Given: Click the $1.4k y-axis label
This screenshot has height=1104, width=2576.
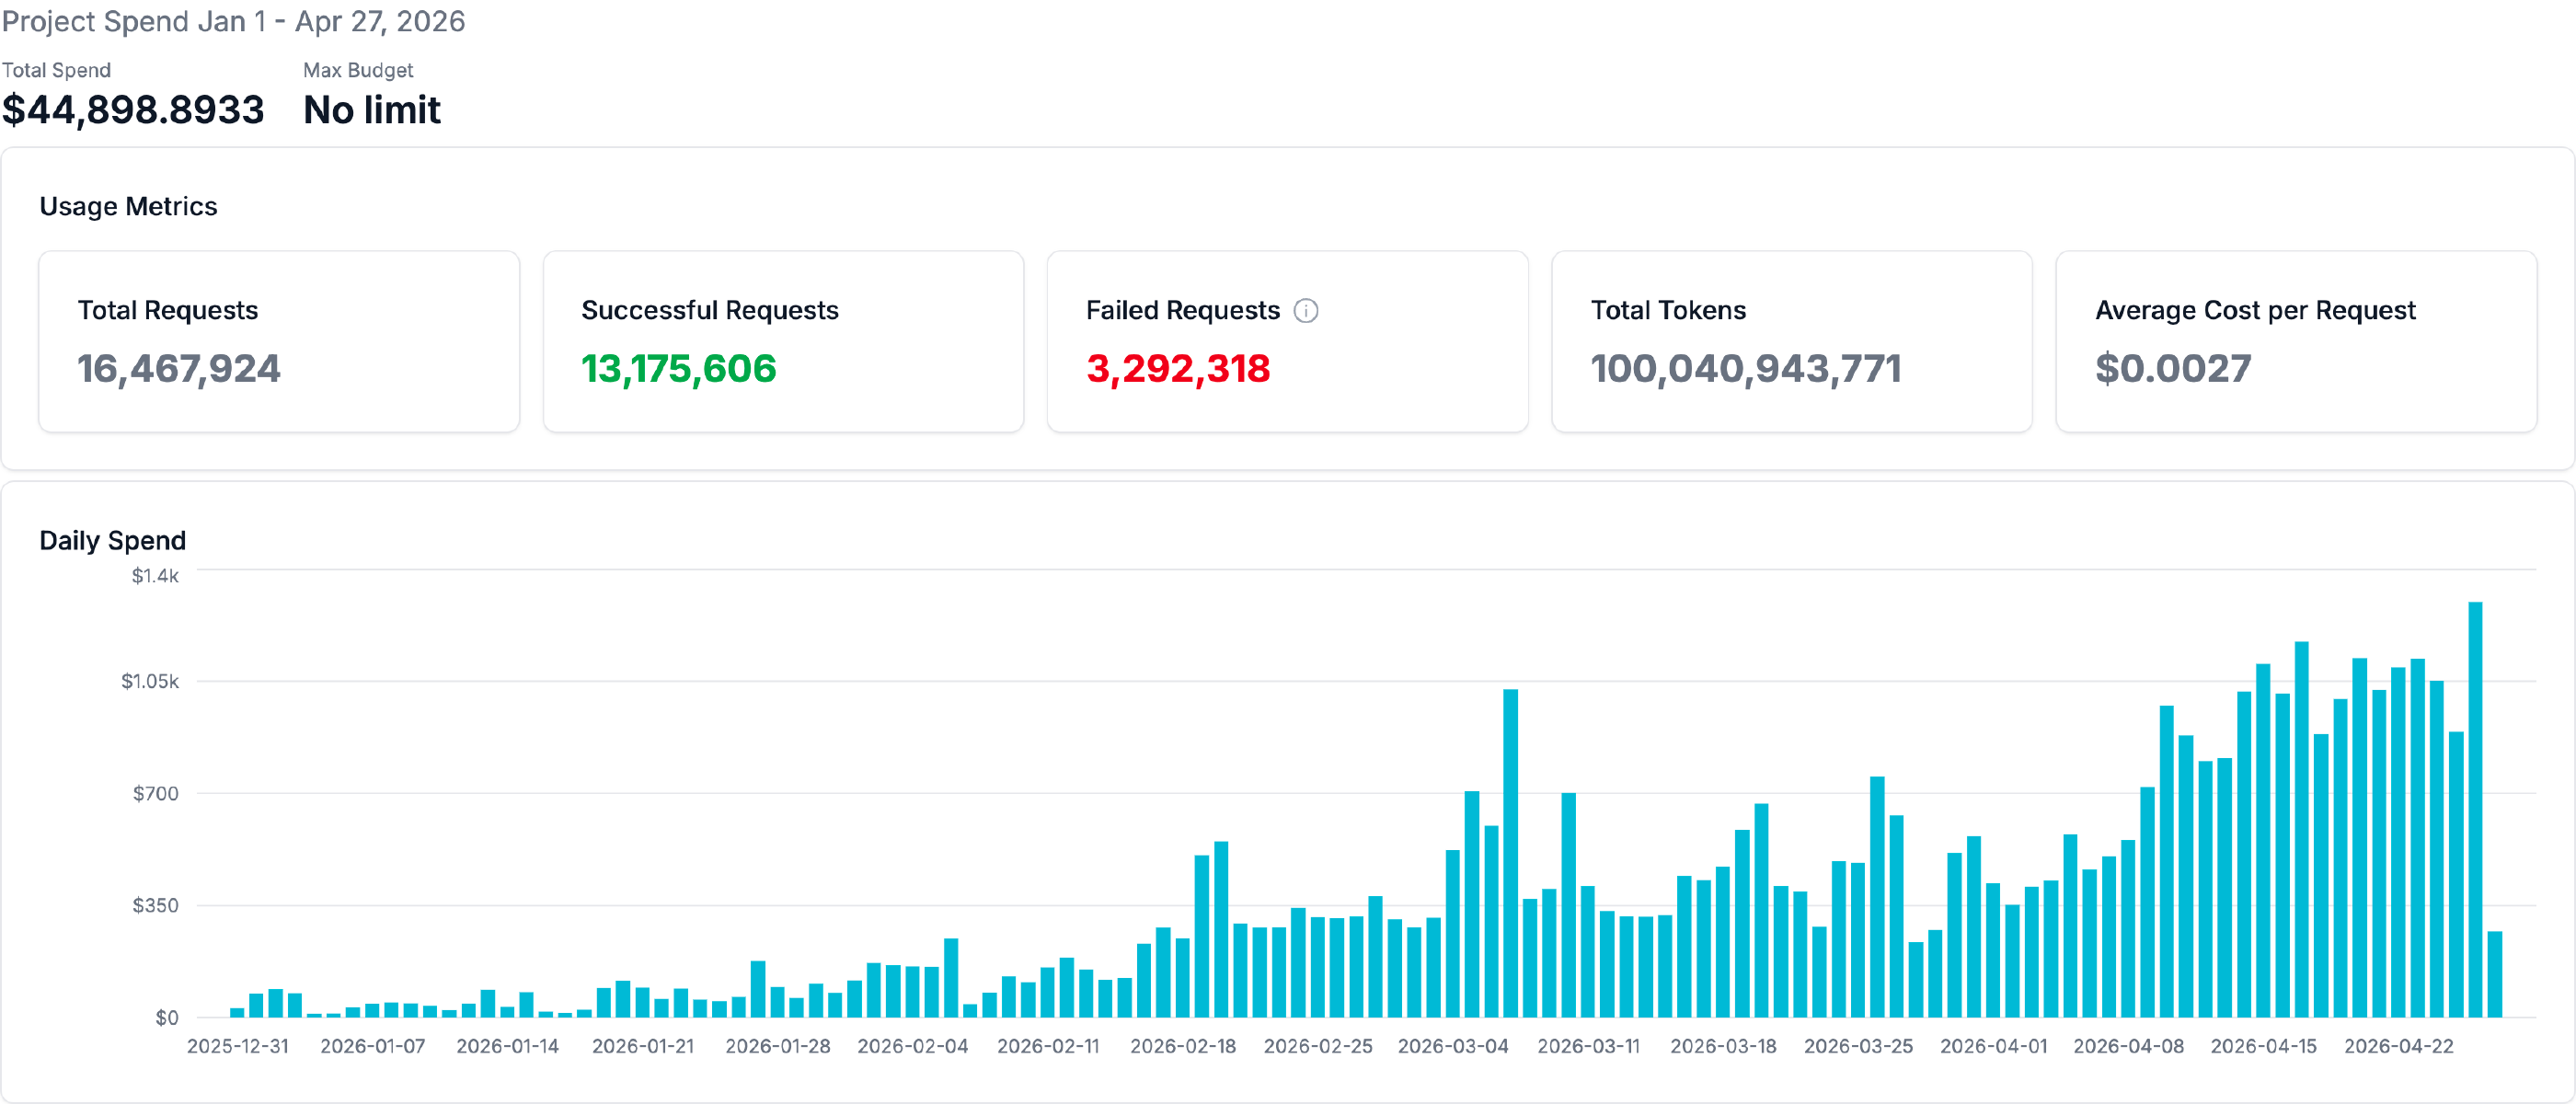Looking at the screenshot, I should coord(155,576).
